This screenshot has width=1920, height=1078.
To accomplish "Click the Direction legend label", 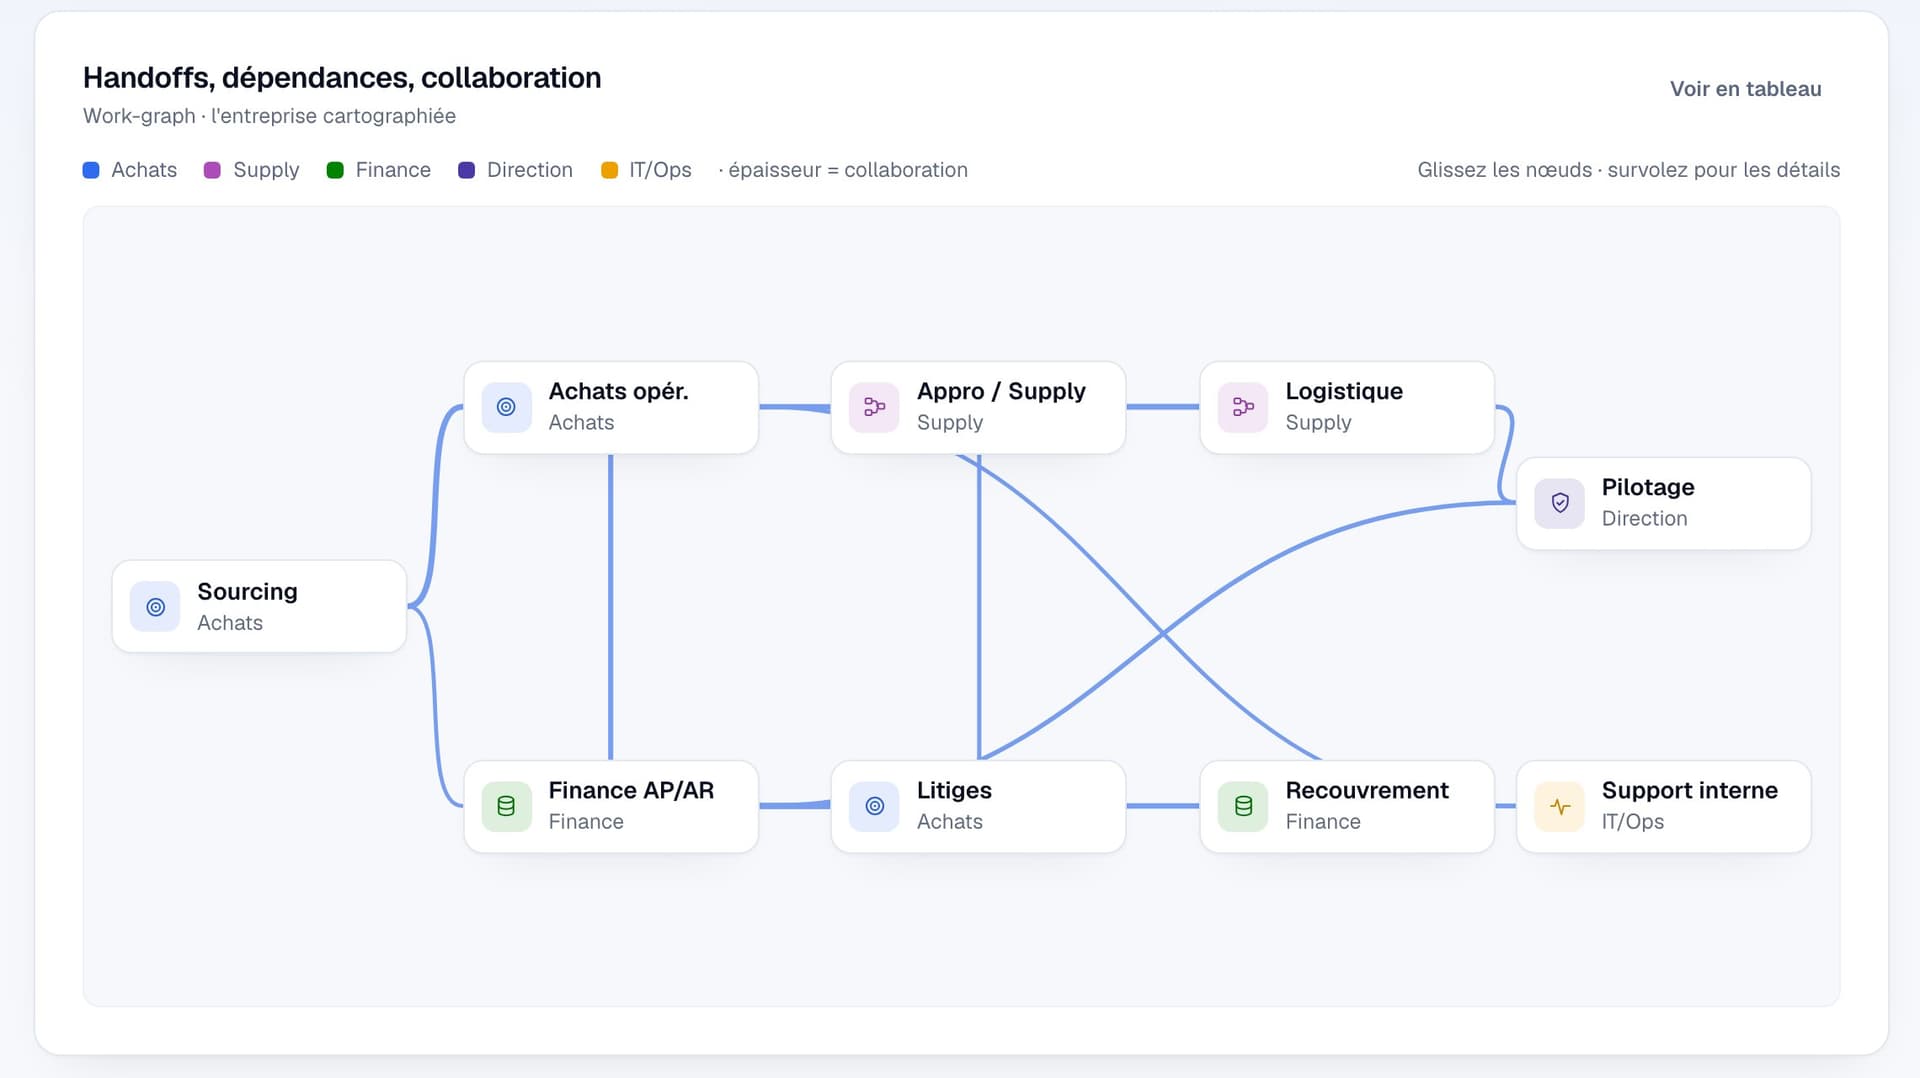I will coord(530,170).
